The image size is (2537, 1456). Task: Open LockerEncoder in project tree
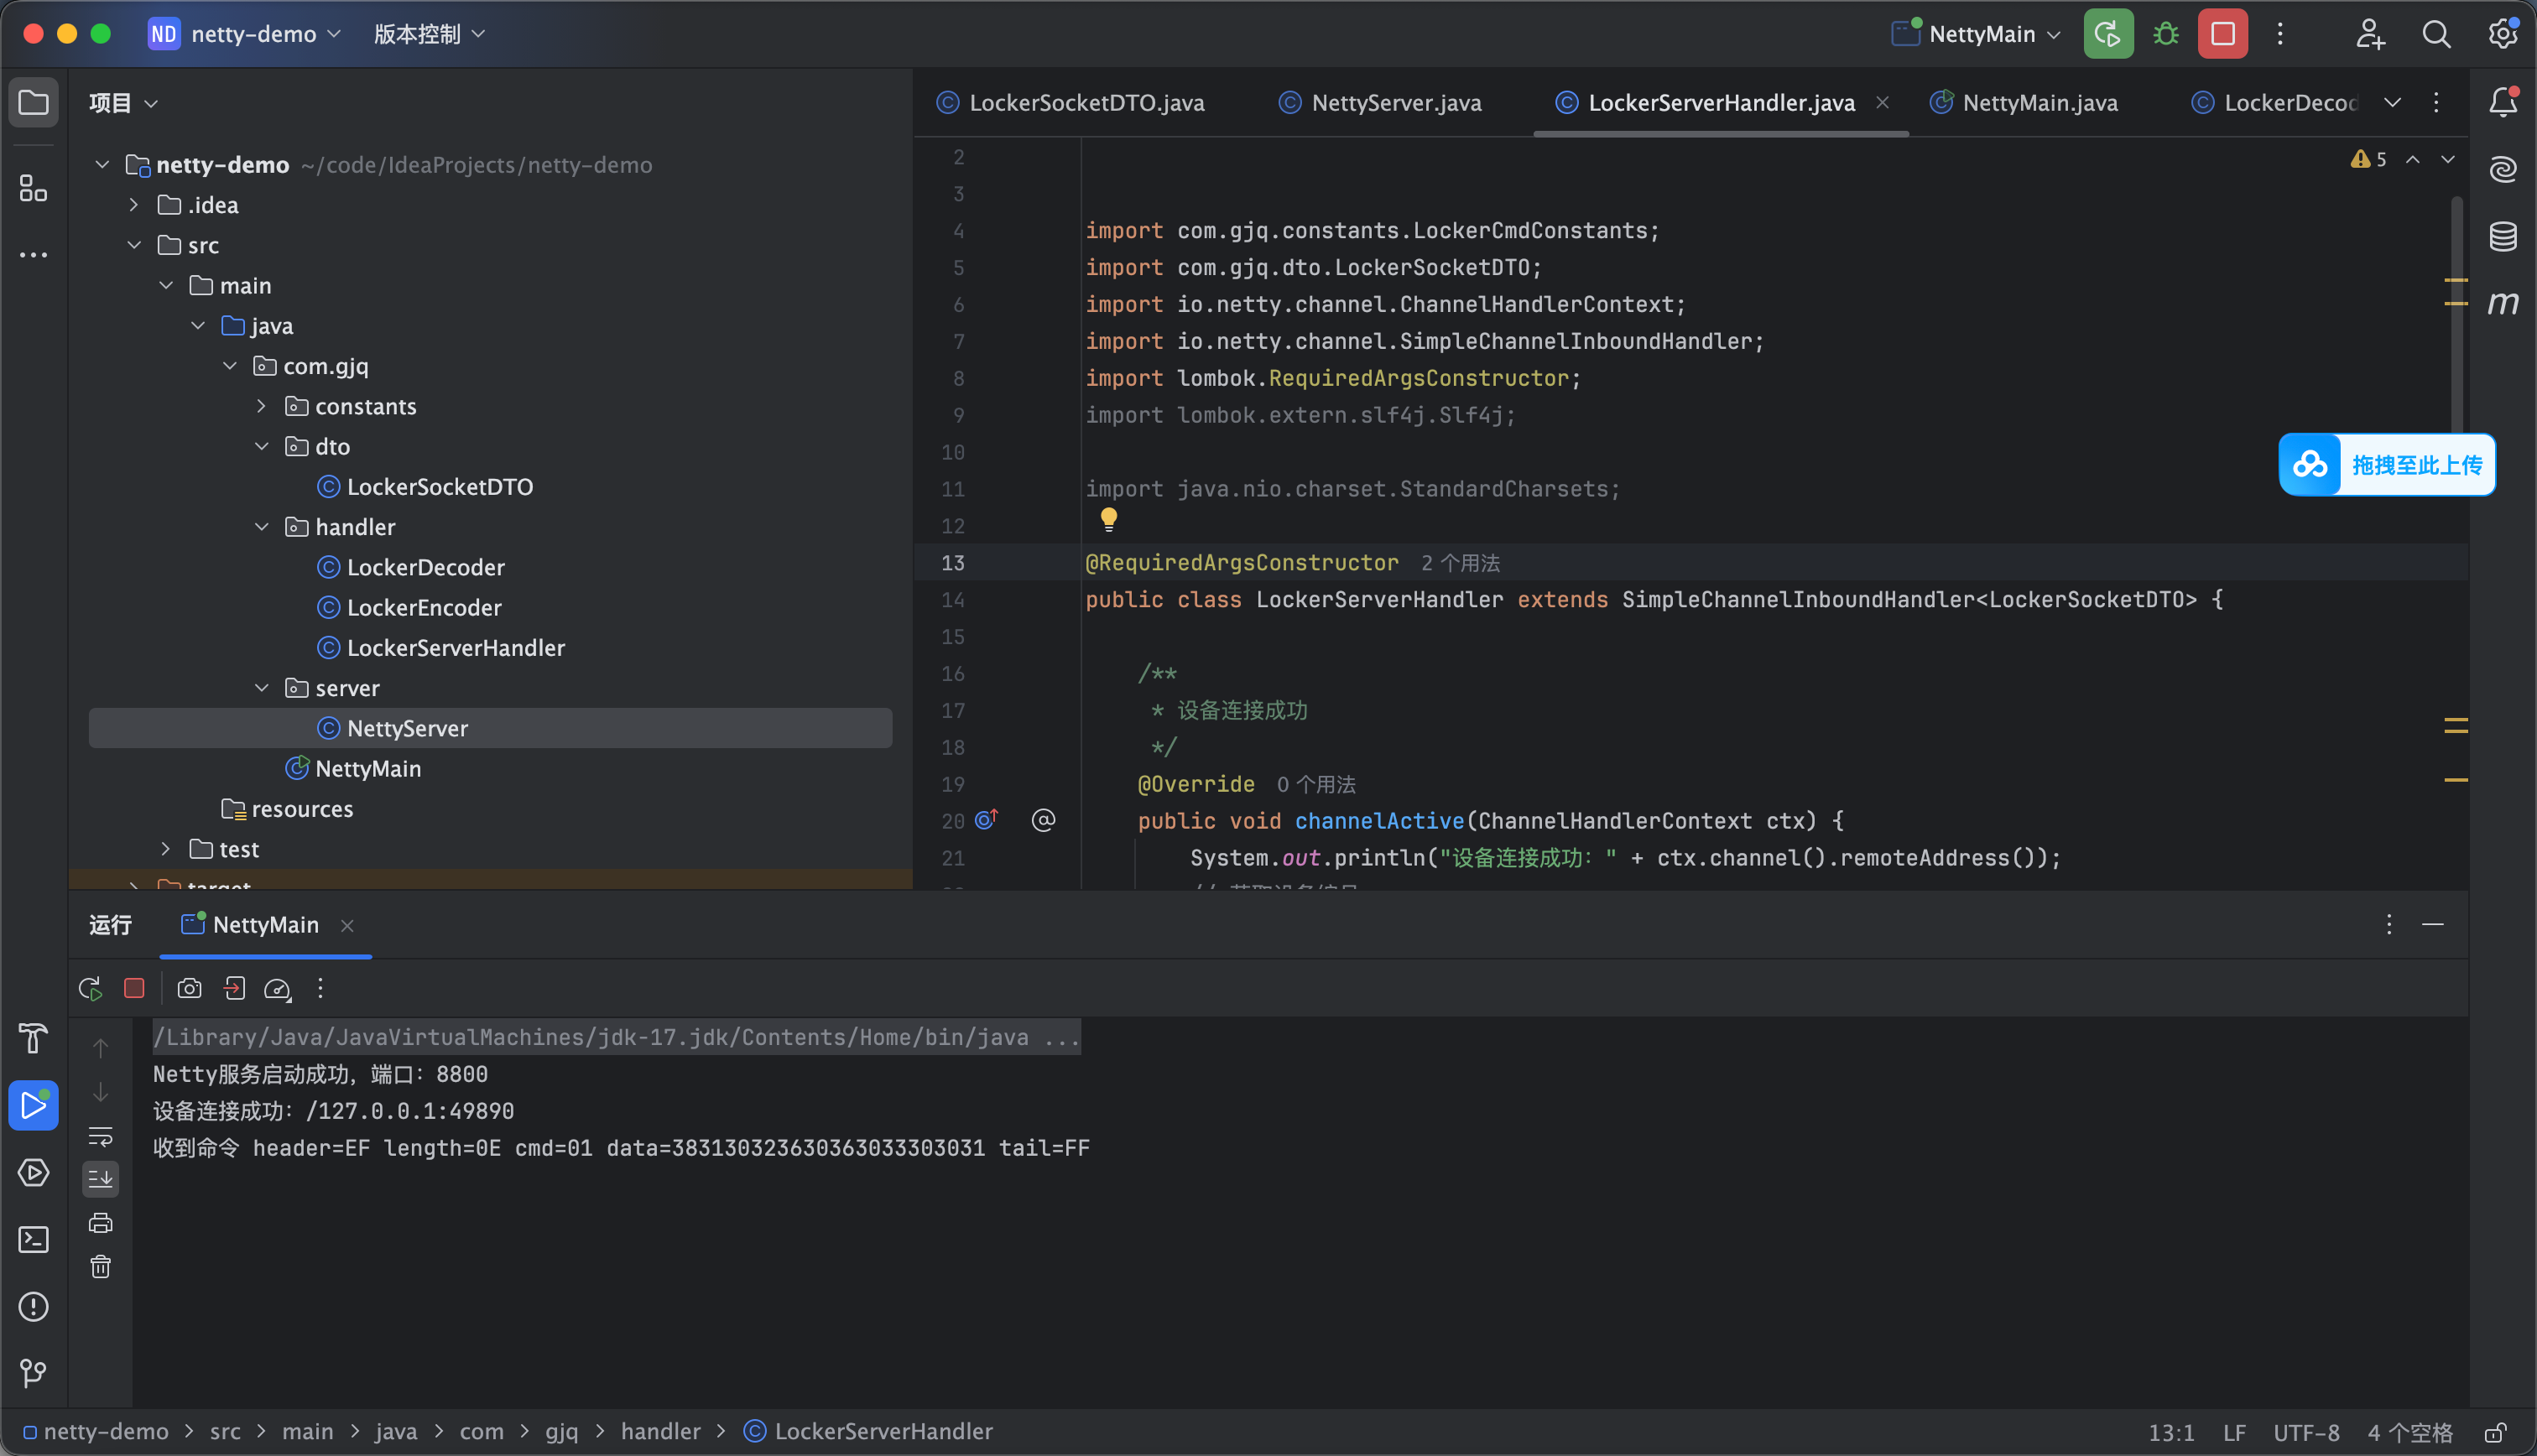(410, 608)
